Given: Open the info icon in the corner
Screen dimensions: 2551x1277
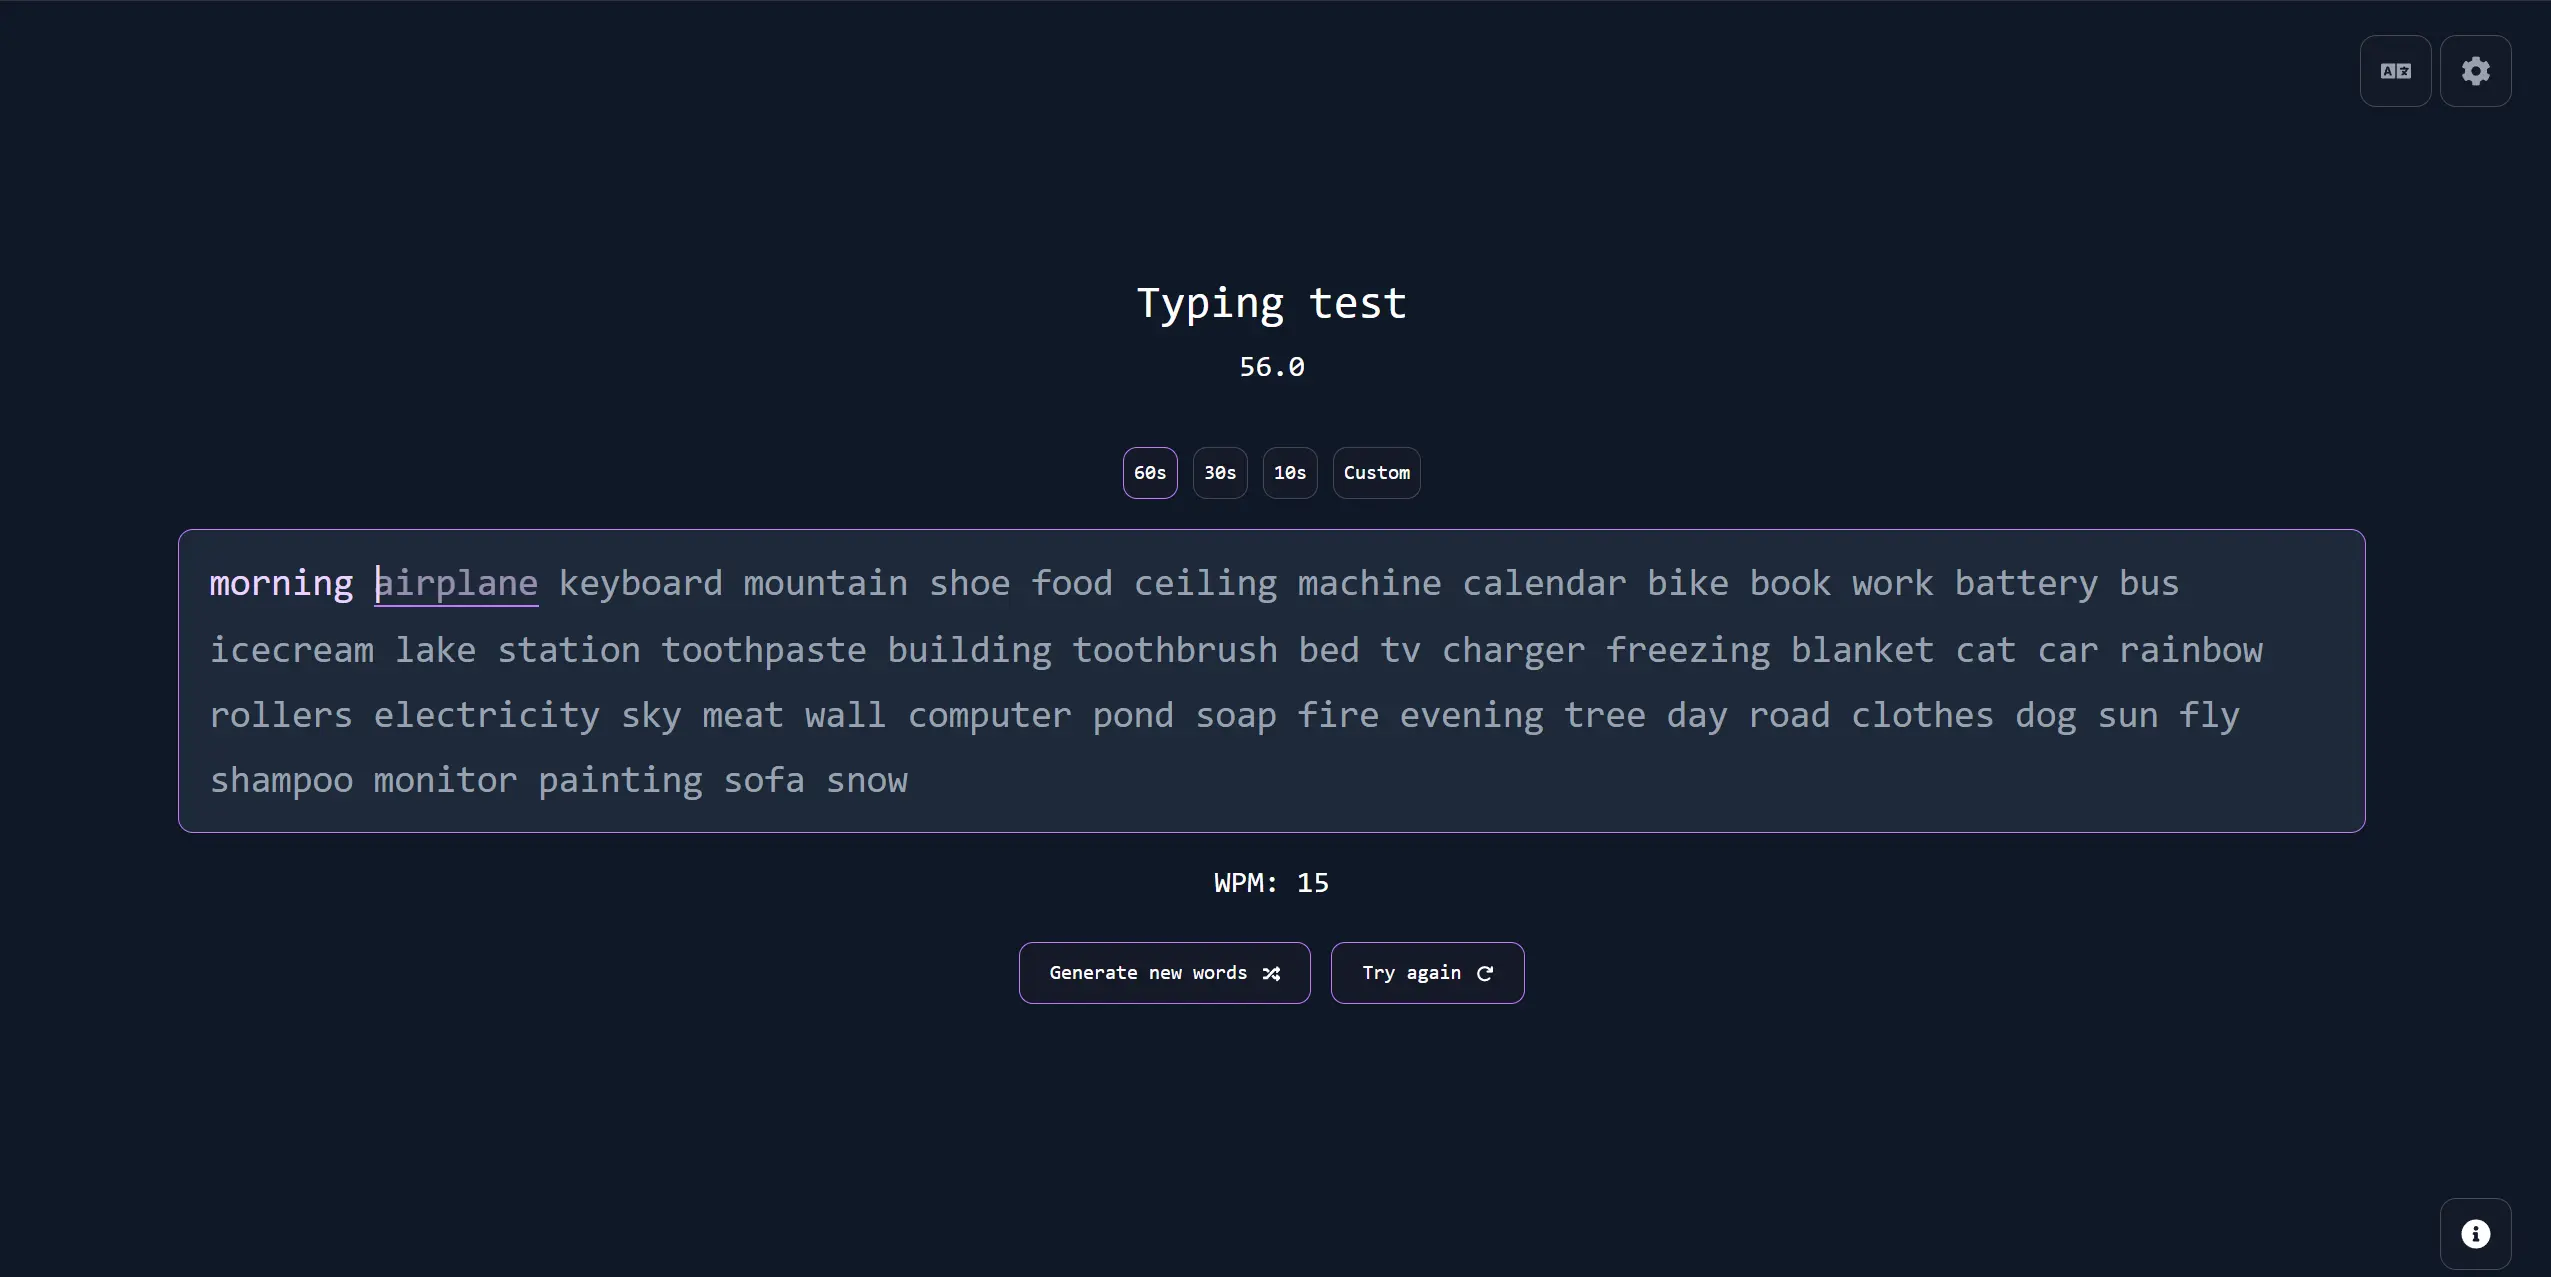Looking at the screenshot, I should pos(2475,1233).
